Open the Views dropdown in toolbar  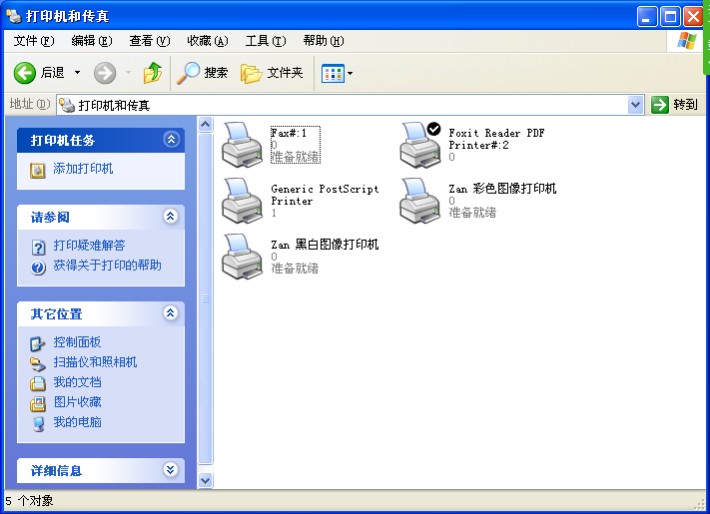coord(337,73)
